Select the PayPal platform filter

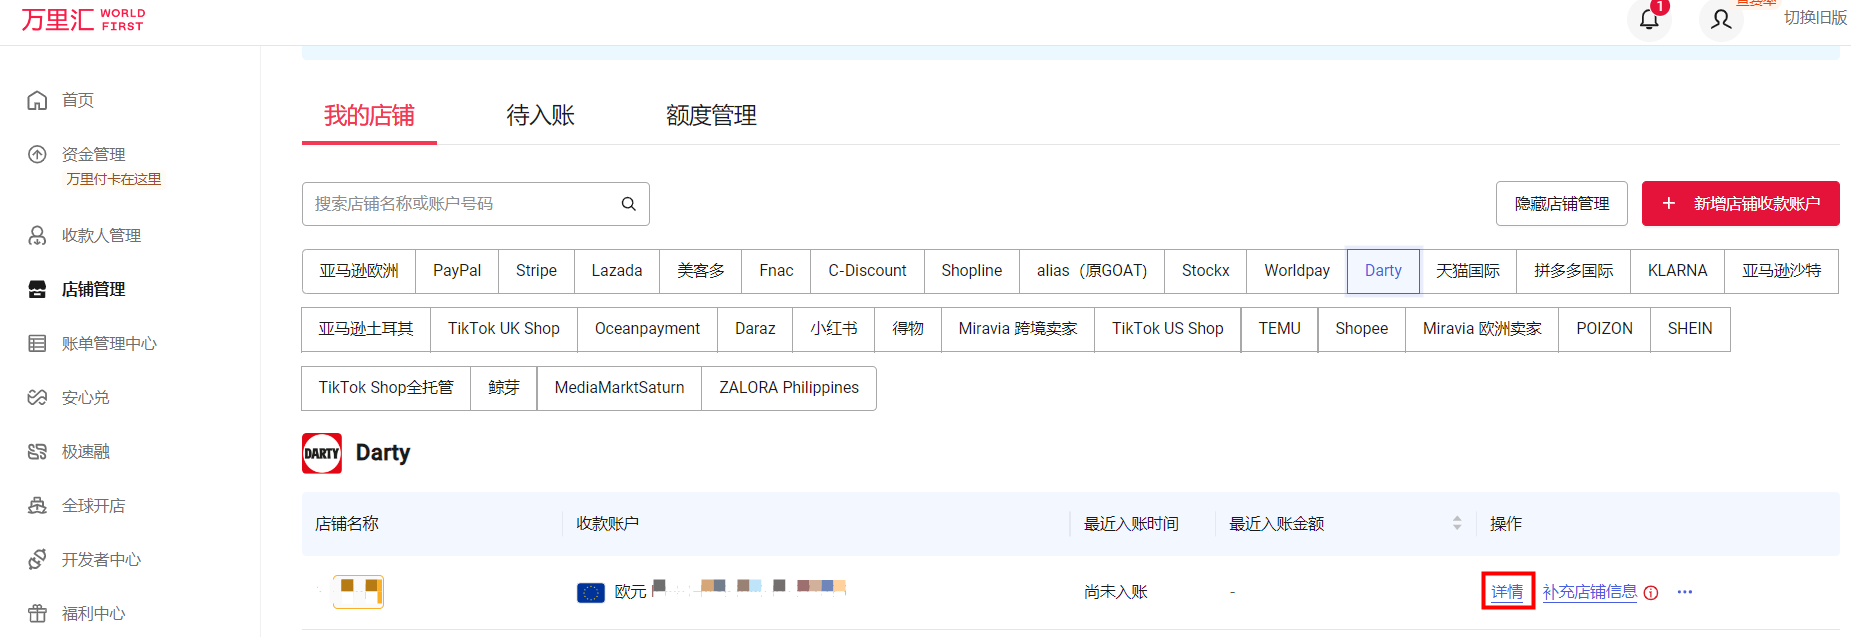tap(457, 271)
